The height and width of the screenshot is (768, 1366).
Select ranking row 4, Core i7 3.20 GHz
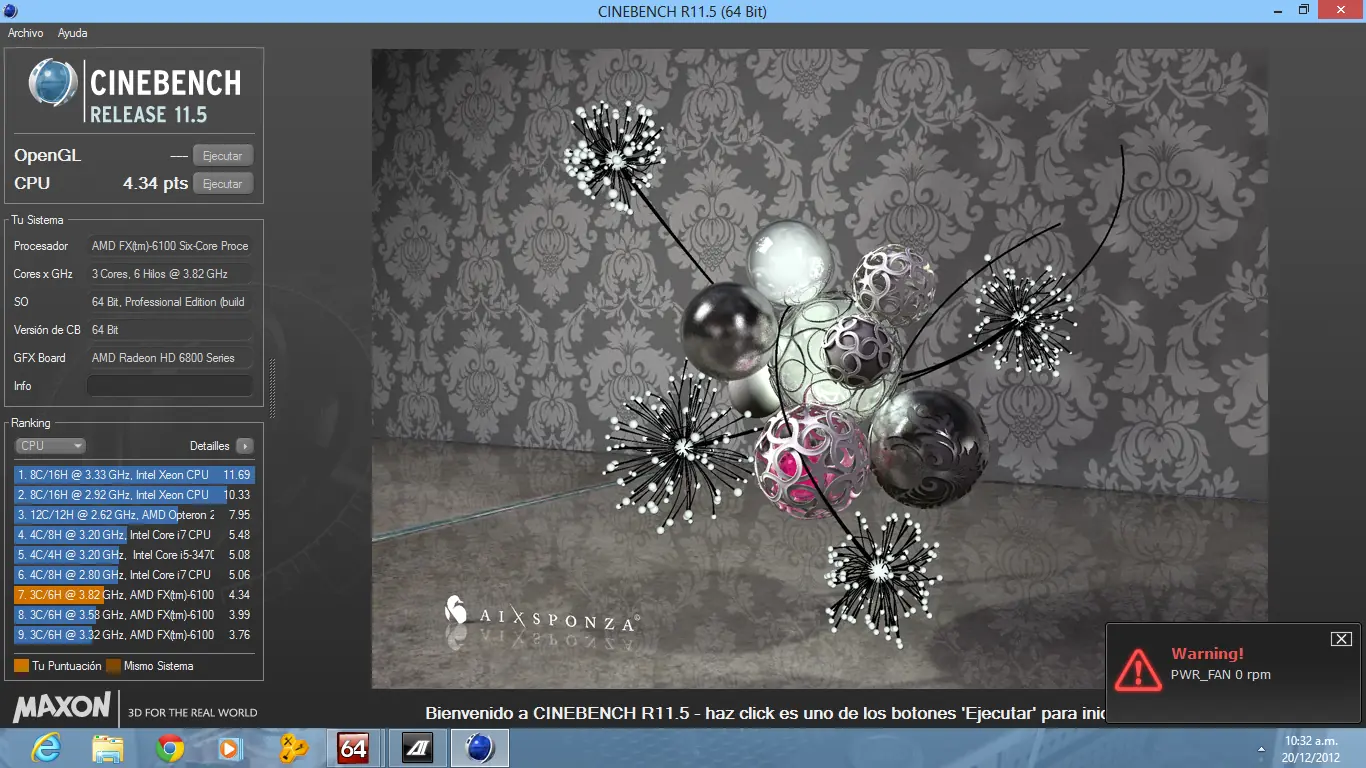point(134,535)
